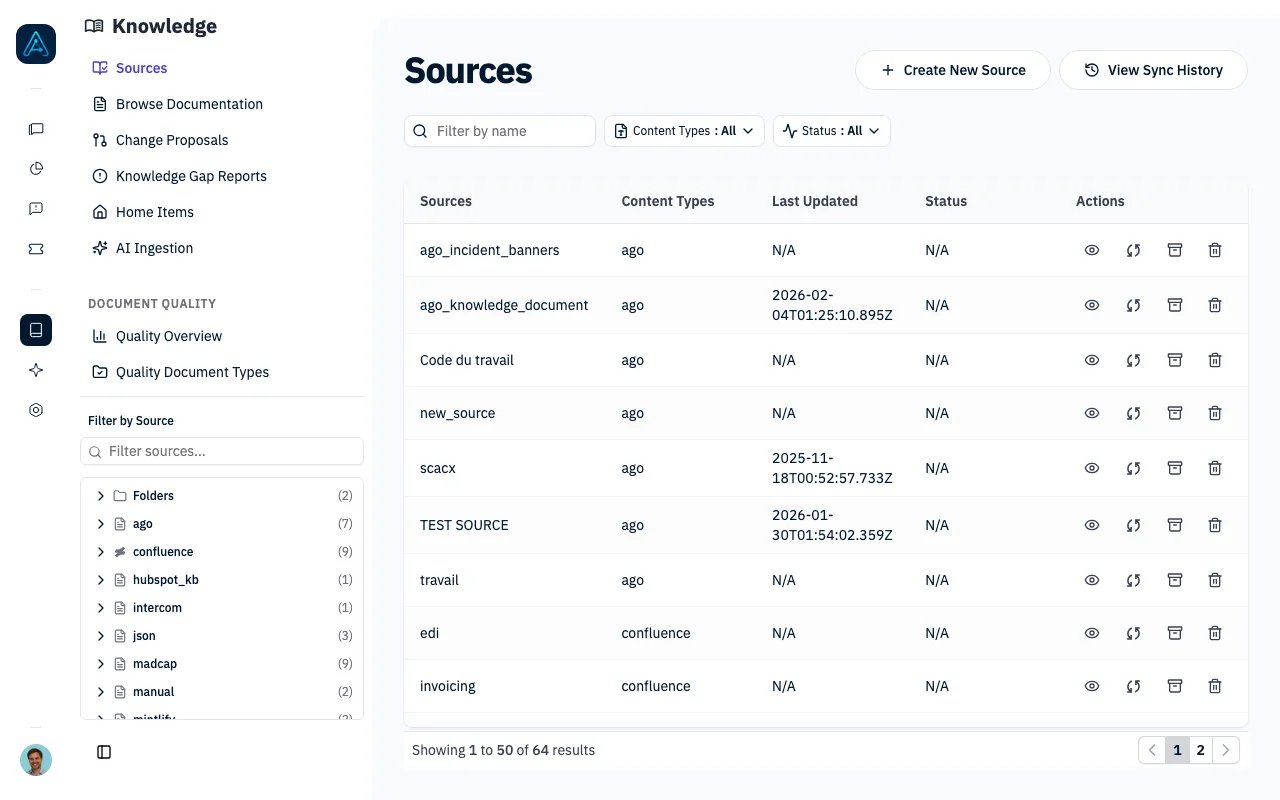The height and width of the screenshot is (800, 1280).
Task: View the scacx source eye icon
Action: coord(1092,468)
